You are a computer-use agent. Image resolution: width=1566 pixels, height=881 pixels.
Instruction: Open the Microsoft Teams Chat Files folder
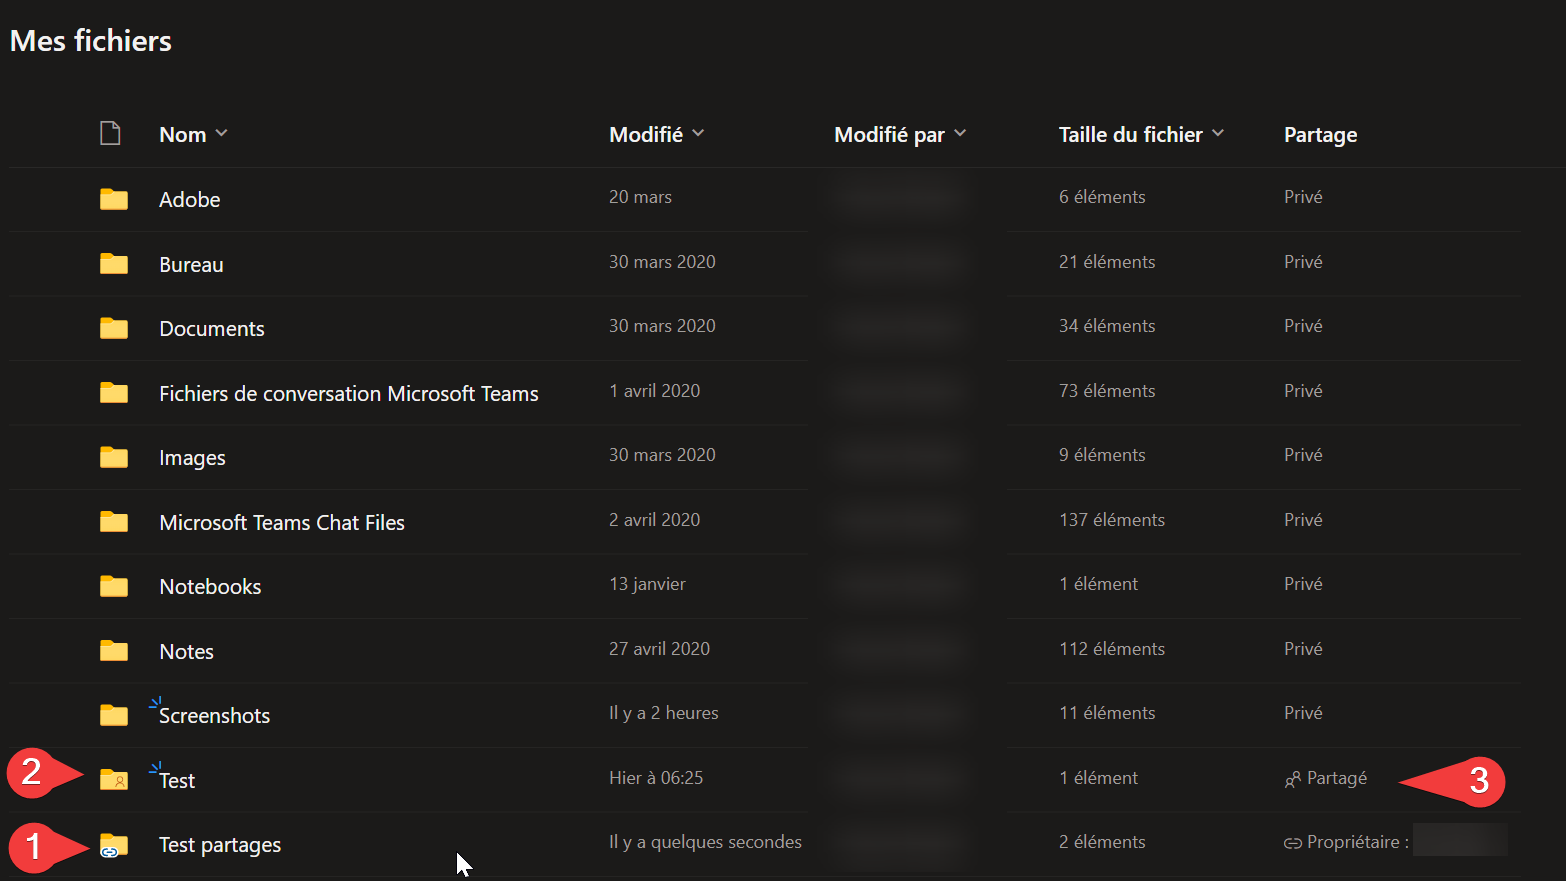click(x=281, y=523)
